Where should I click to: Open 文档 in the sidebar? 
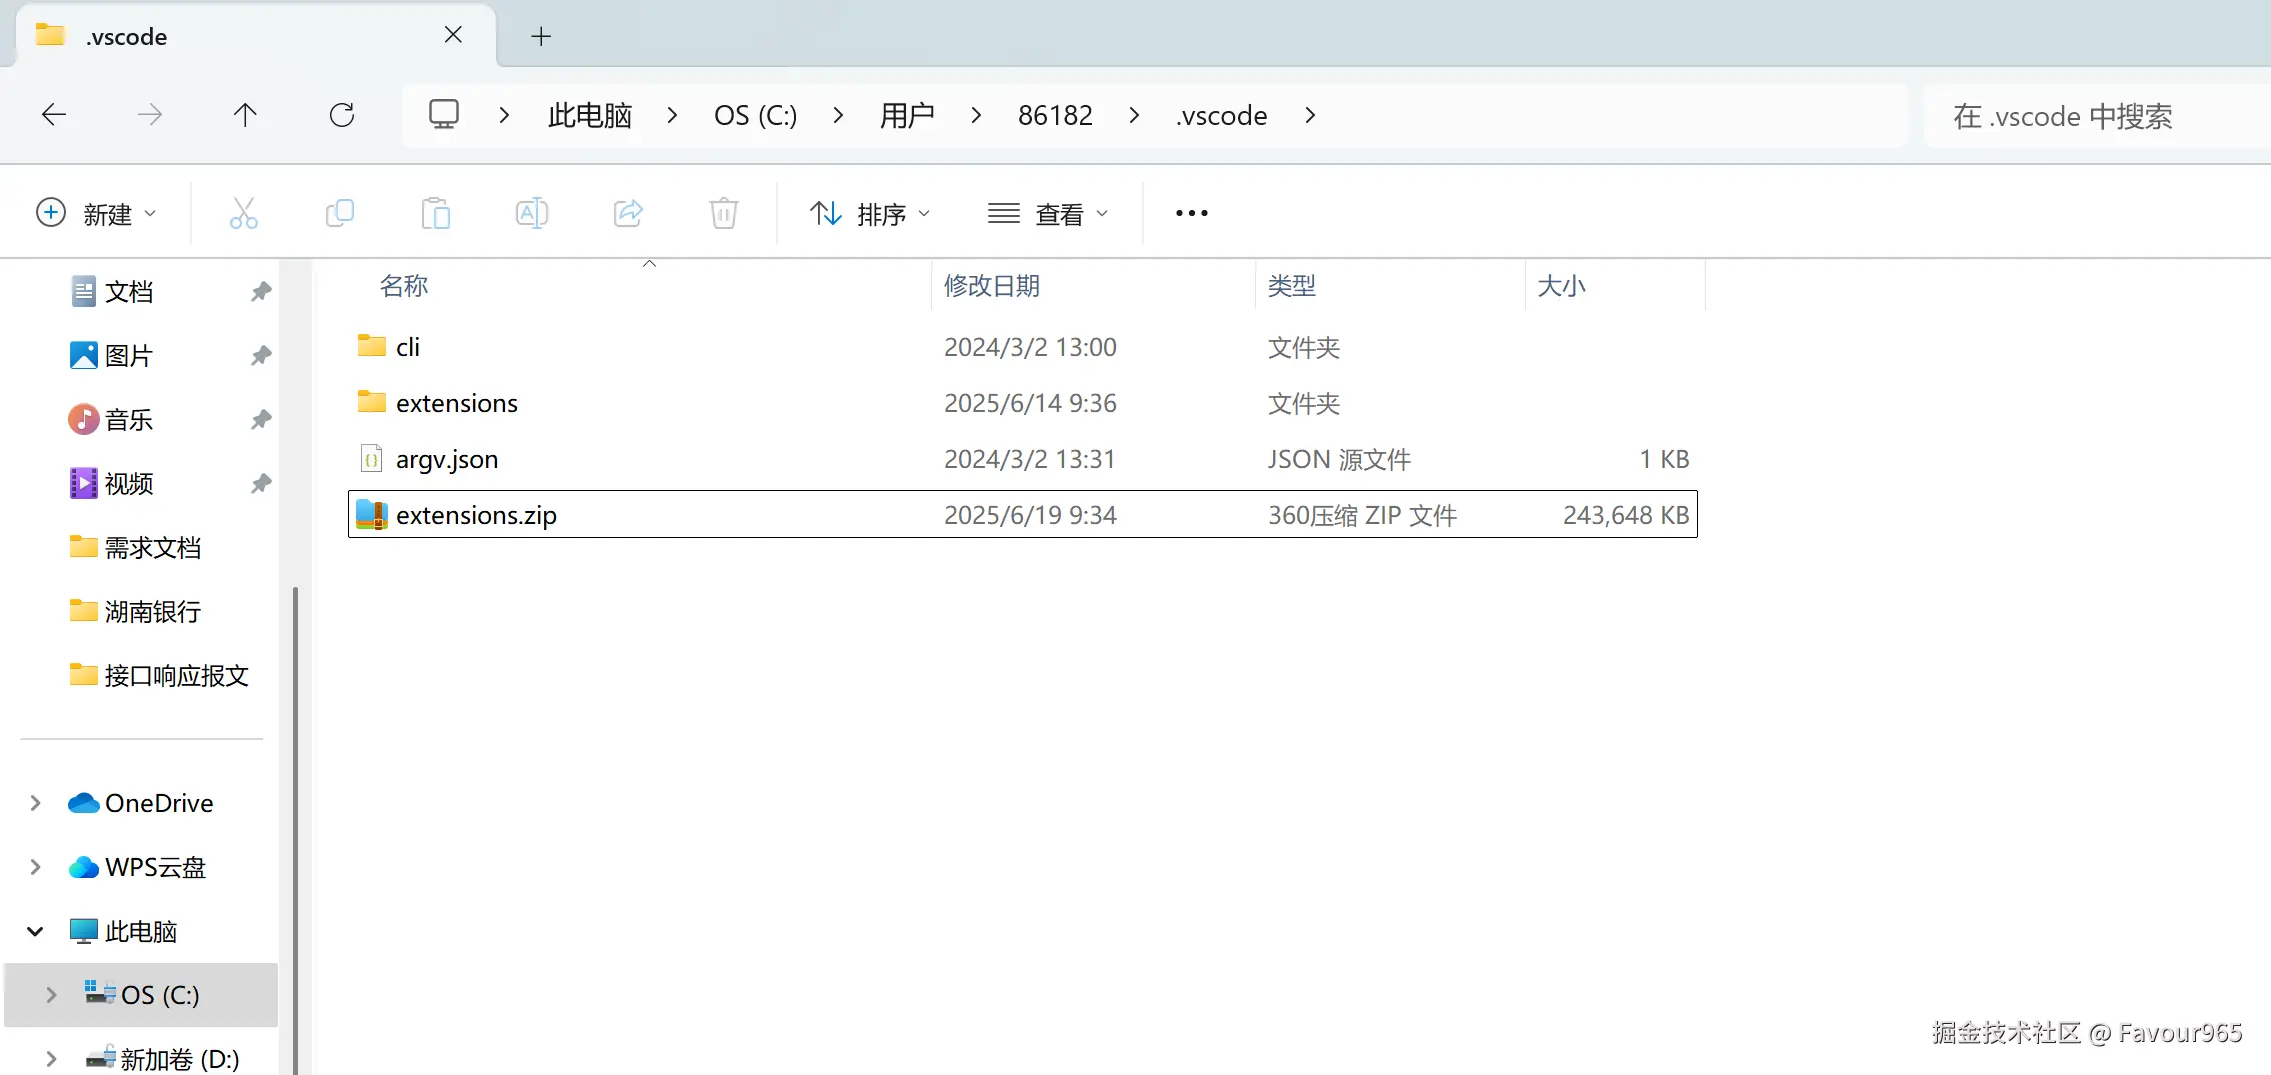[128, 292]
